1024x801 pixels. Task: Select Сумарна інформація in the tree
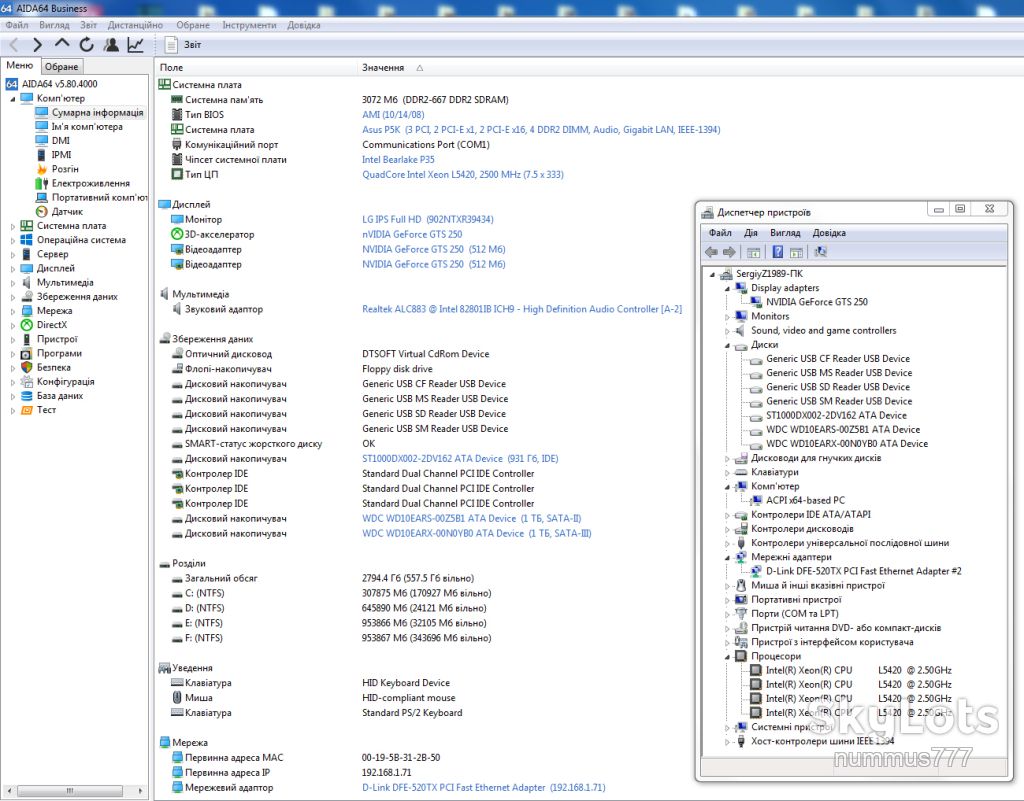[x=97, y=113]
